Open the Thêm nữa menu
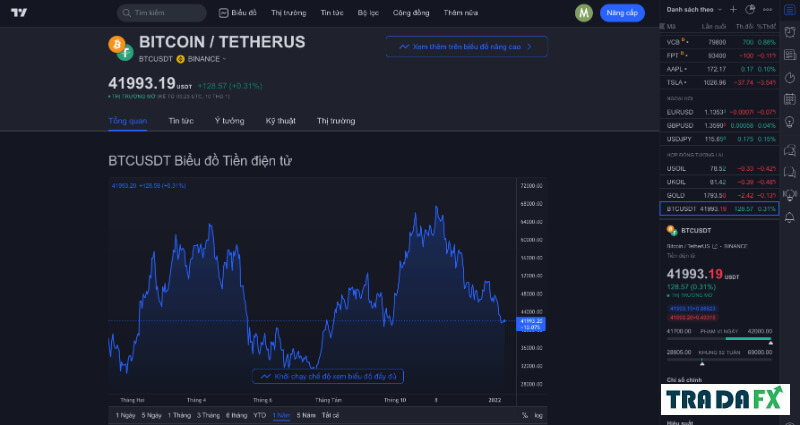 click(x=461, y=13)
